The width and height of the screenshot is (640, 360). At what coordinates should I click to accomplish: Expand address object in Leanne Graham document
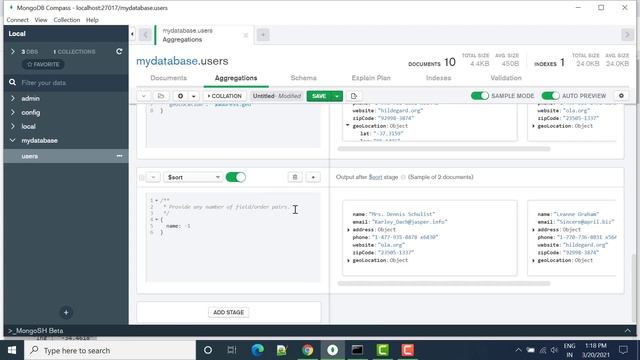coord(533,230)
